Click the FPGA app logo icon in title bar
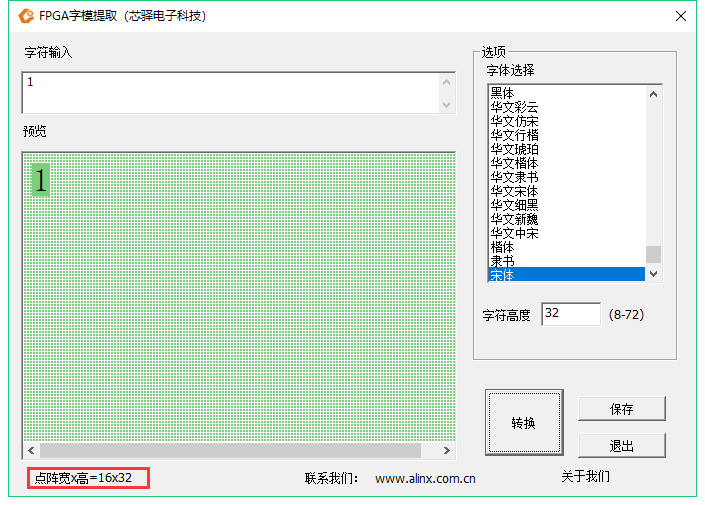 pyautogui.click(x=26, y=16)
